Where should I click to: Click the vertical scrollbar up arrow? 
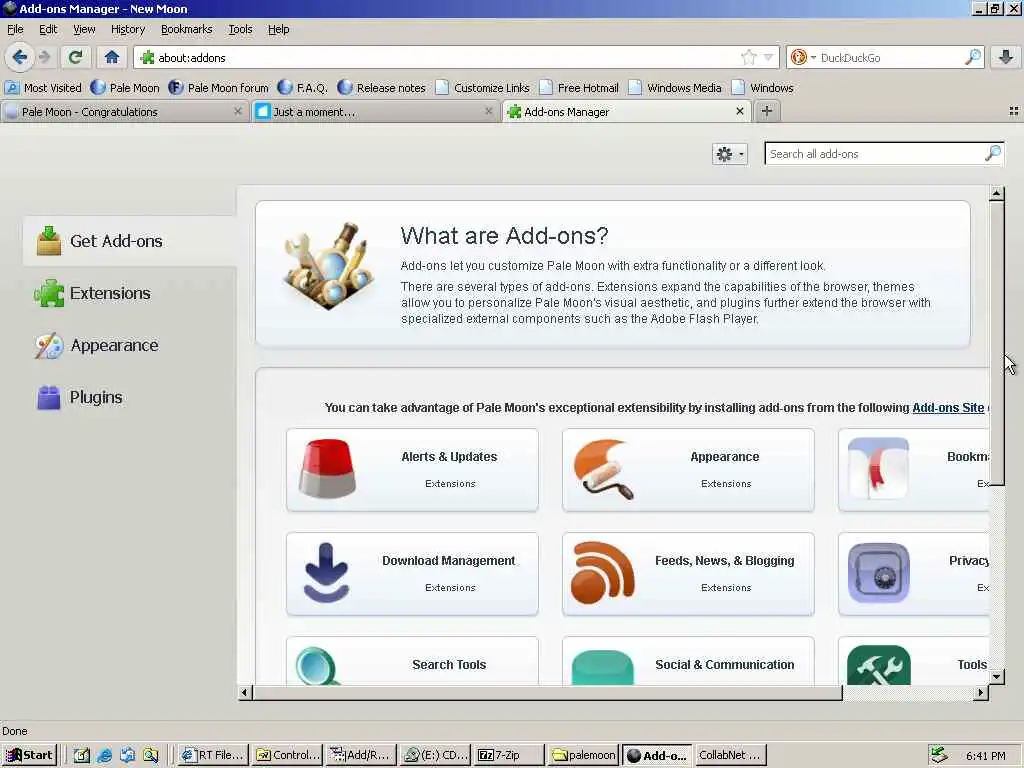(997, 193)
